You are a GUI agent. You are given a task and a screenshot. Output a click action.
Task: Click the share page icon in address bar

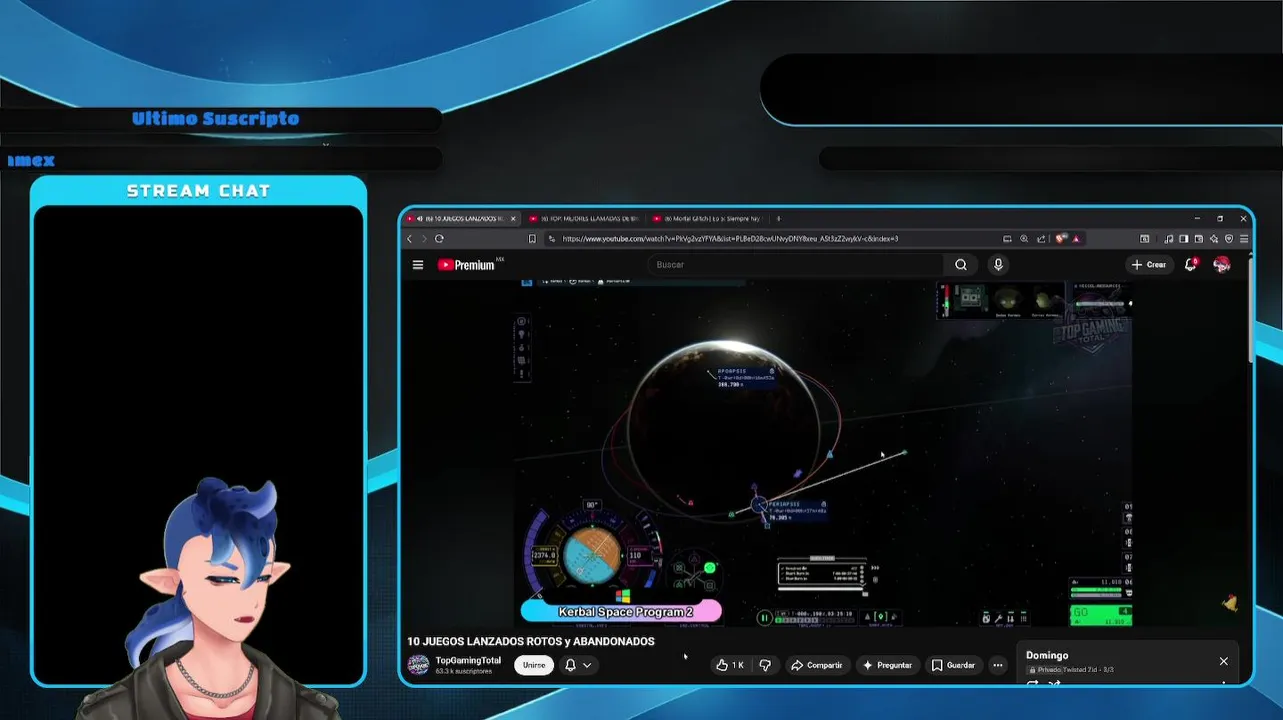point(1041,239)
